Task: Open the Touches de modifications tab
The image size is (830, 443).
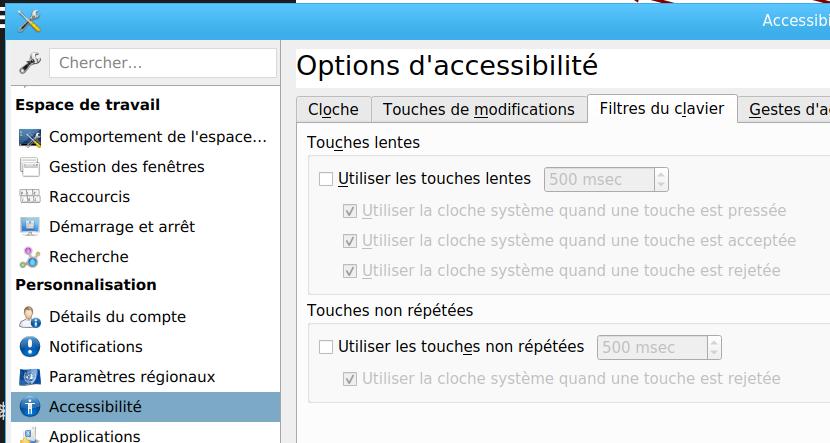Action: click(479, 110)
